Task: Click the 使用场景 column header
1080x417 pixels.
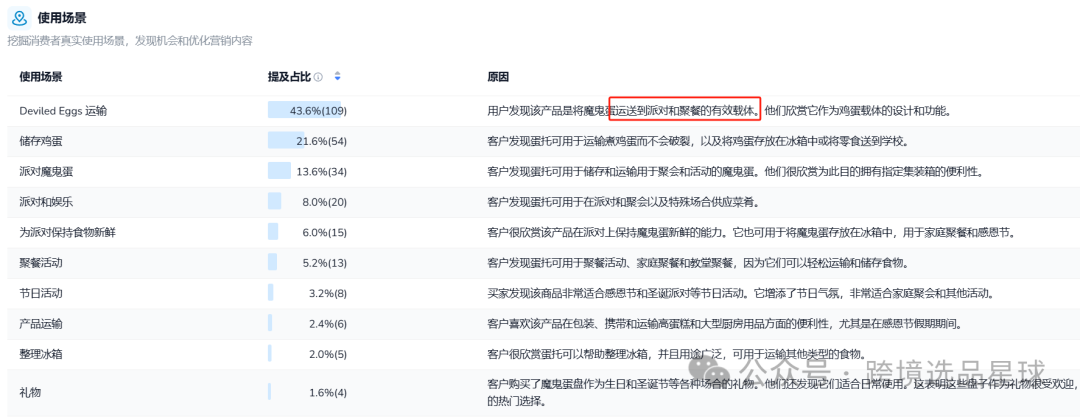Action: (41, 77)
